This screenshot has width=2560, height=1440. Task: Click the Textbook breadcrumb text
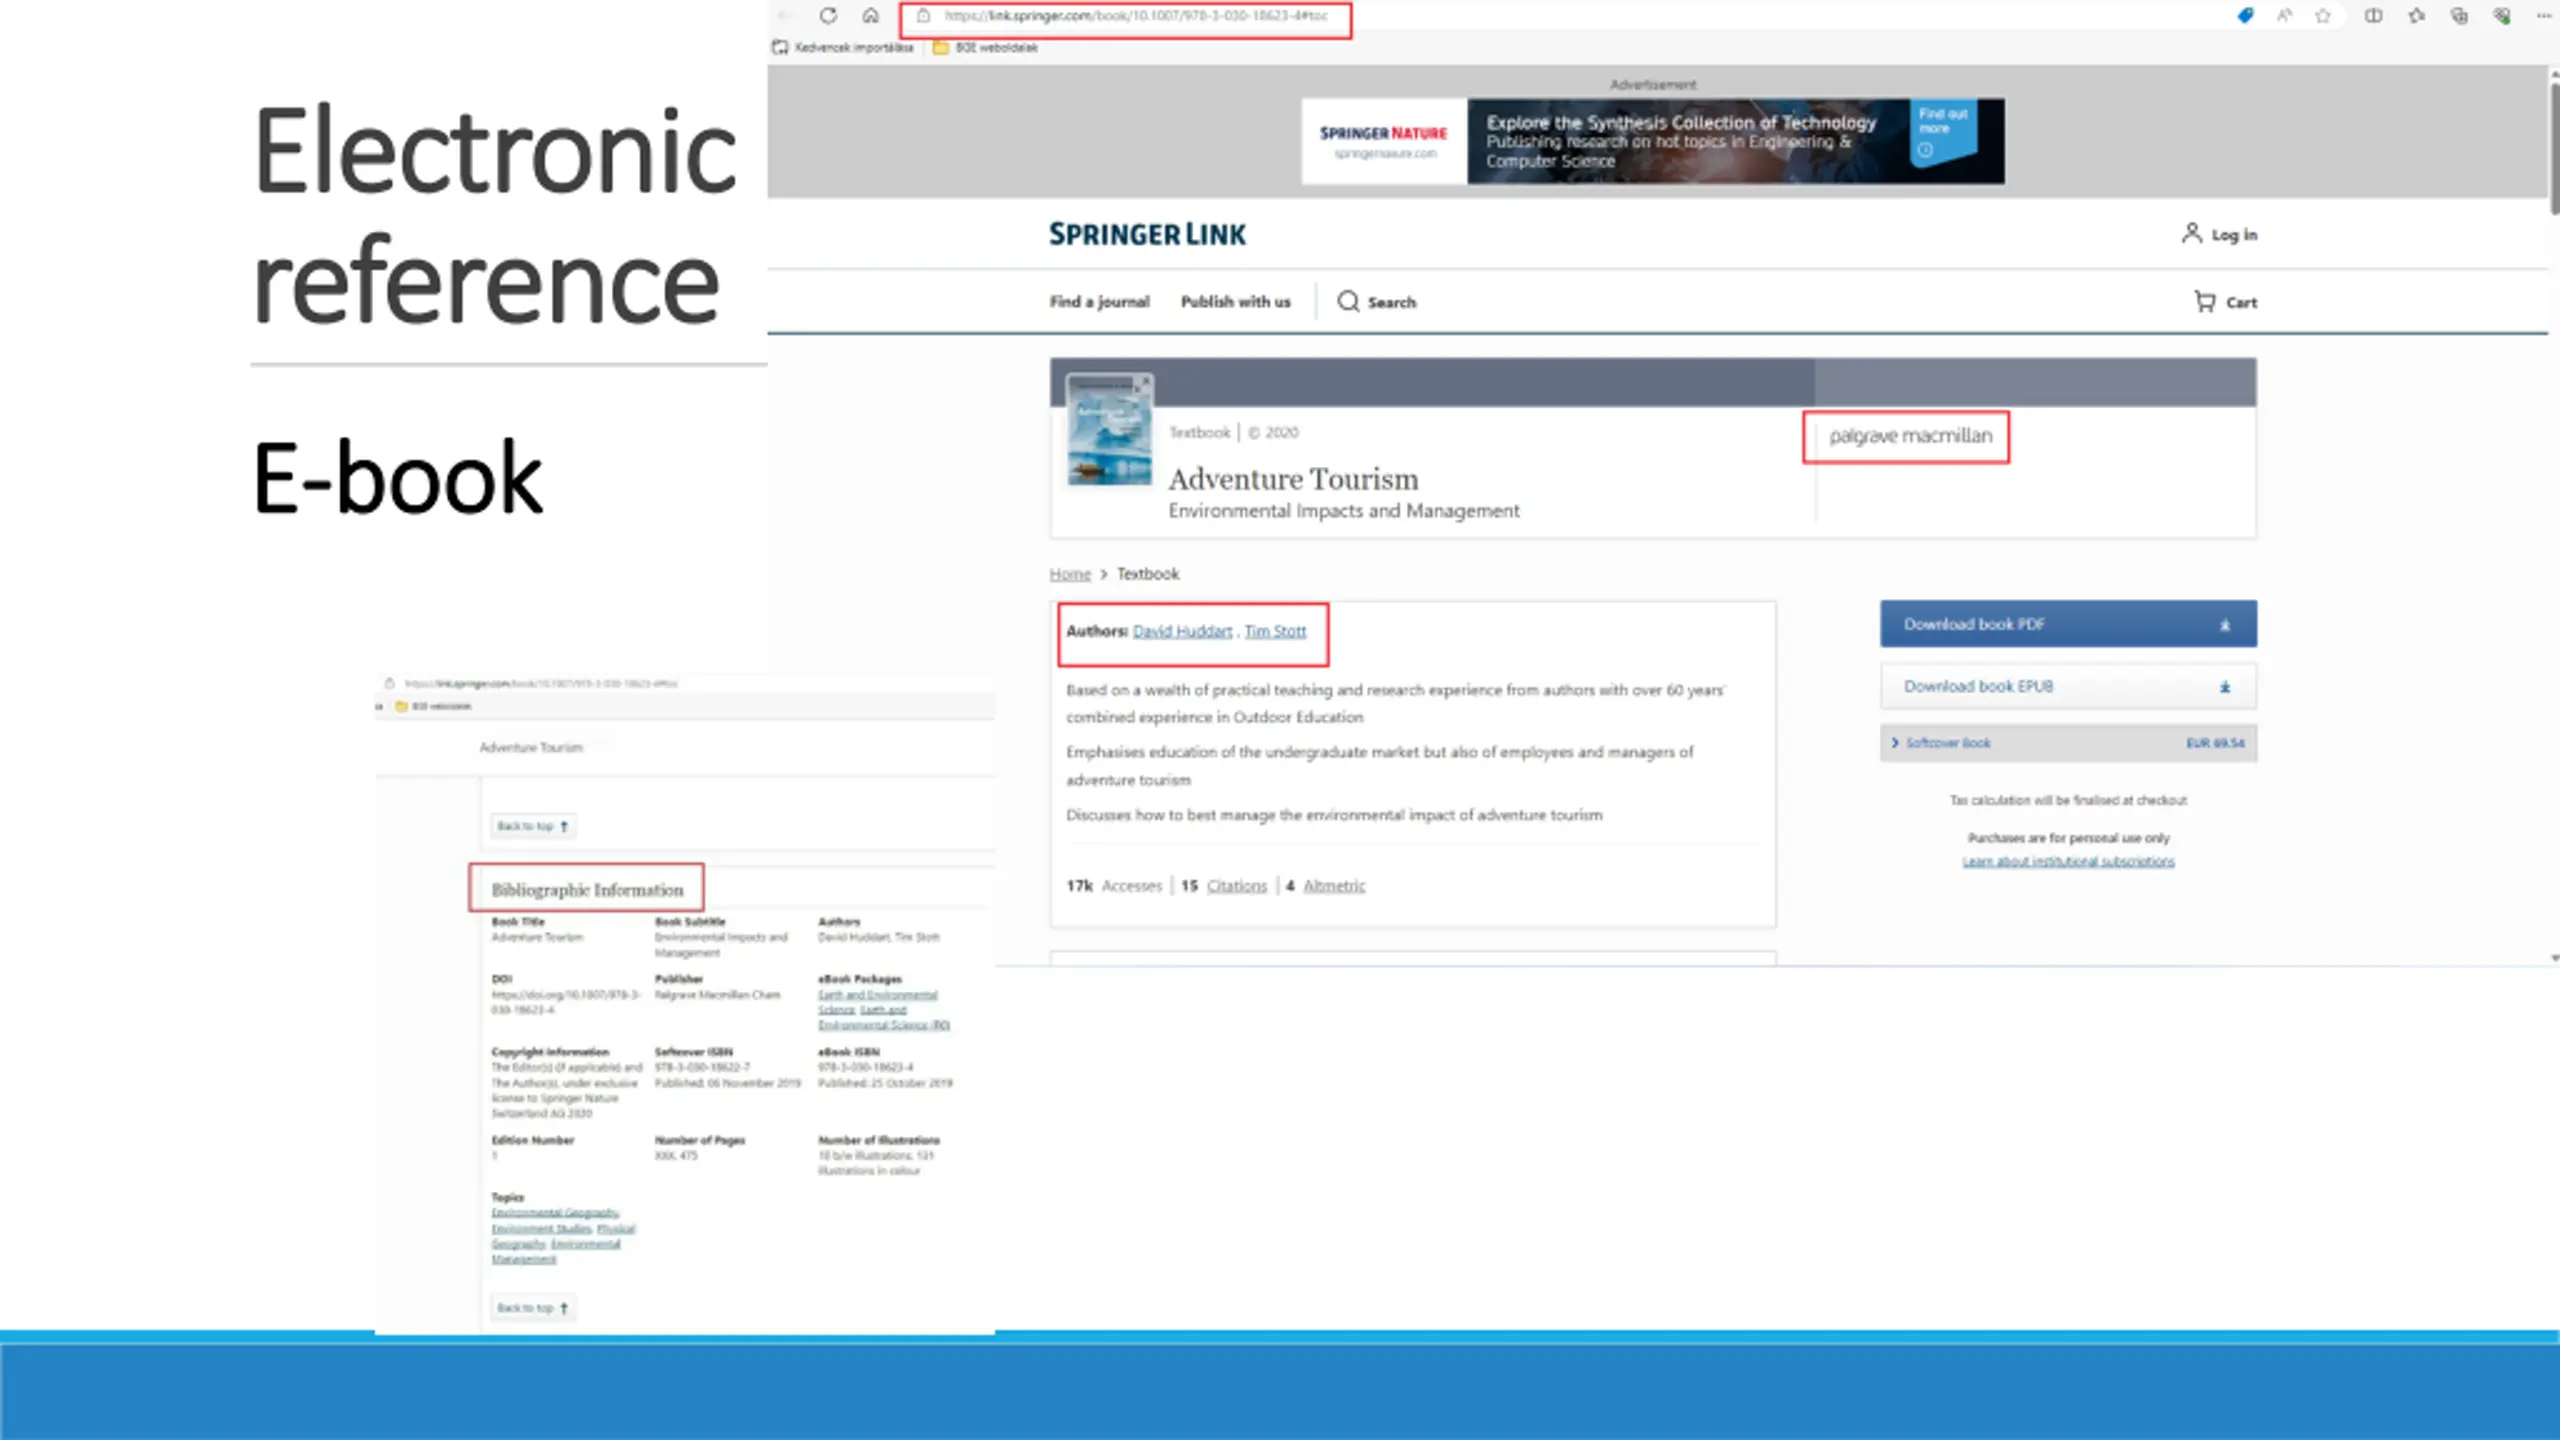point(1148,574)
